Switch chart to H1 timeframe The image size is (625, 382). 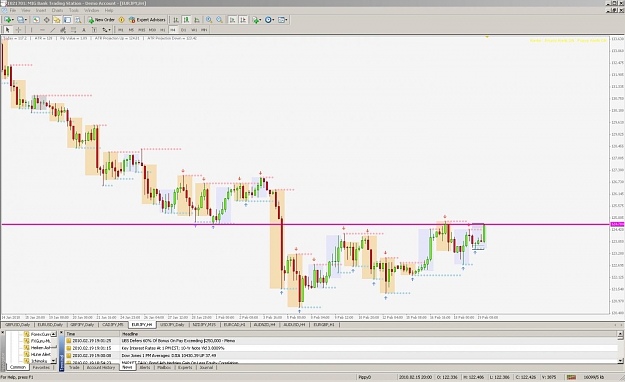point(163,30)
